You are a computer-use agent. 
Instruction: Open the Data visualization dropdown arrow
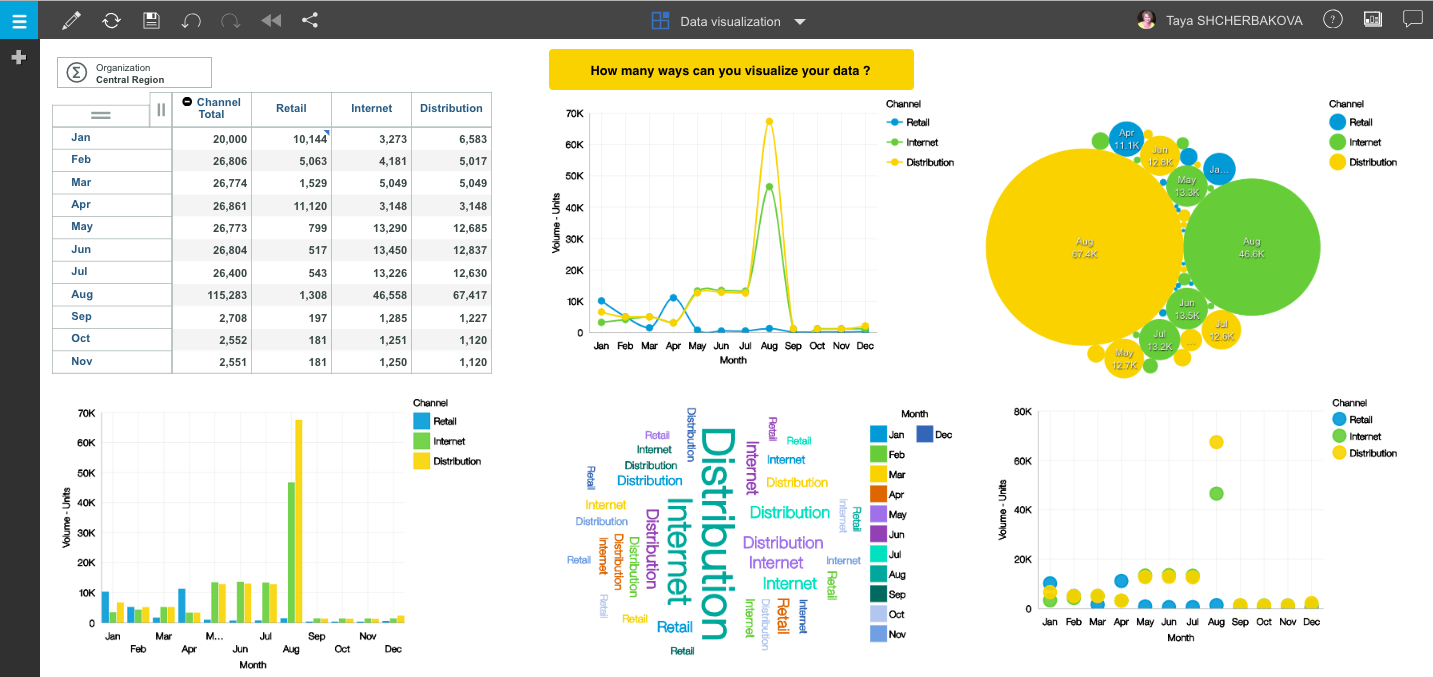[799, 22]
